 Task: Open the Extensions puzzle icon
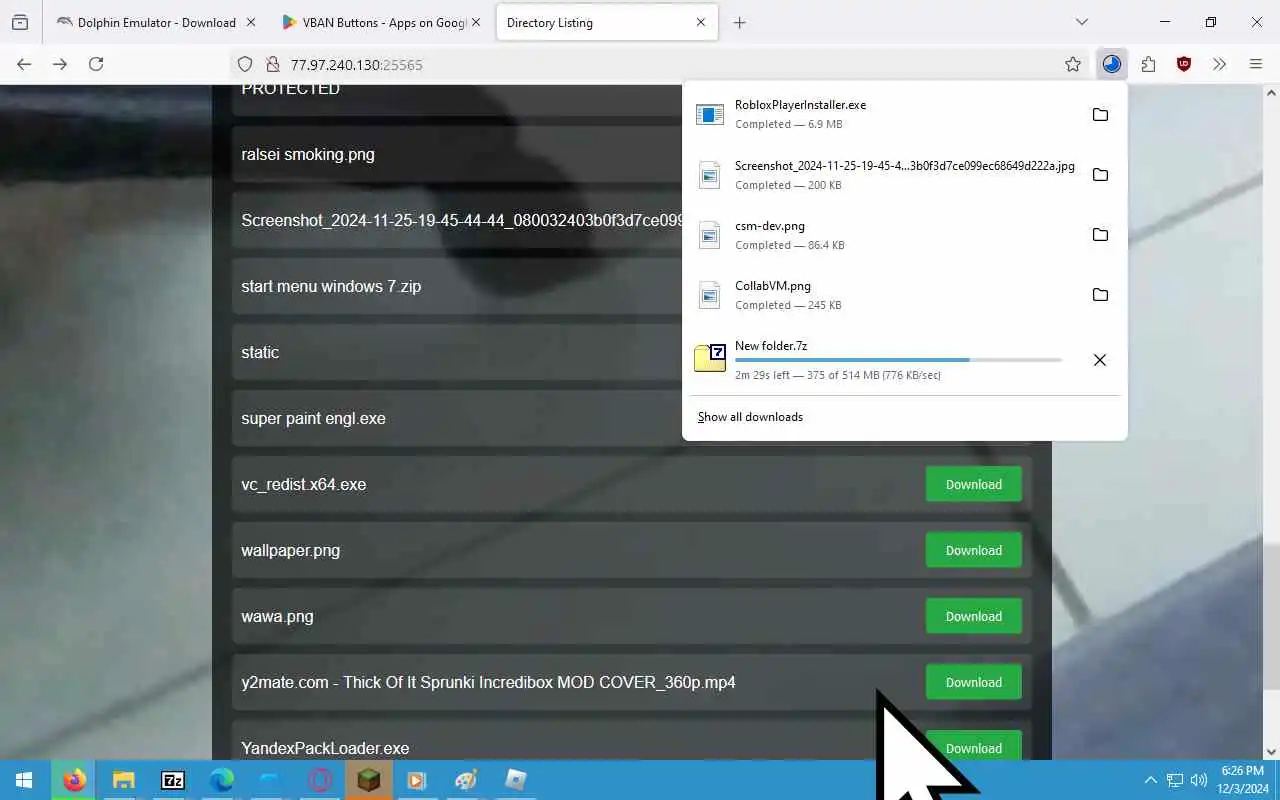pos(1148,64)
